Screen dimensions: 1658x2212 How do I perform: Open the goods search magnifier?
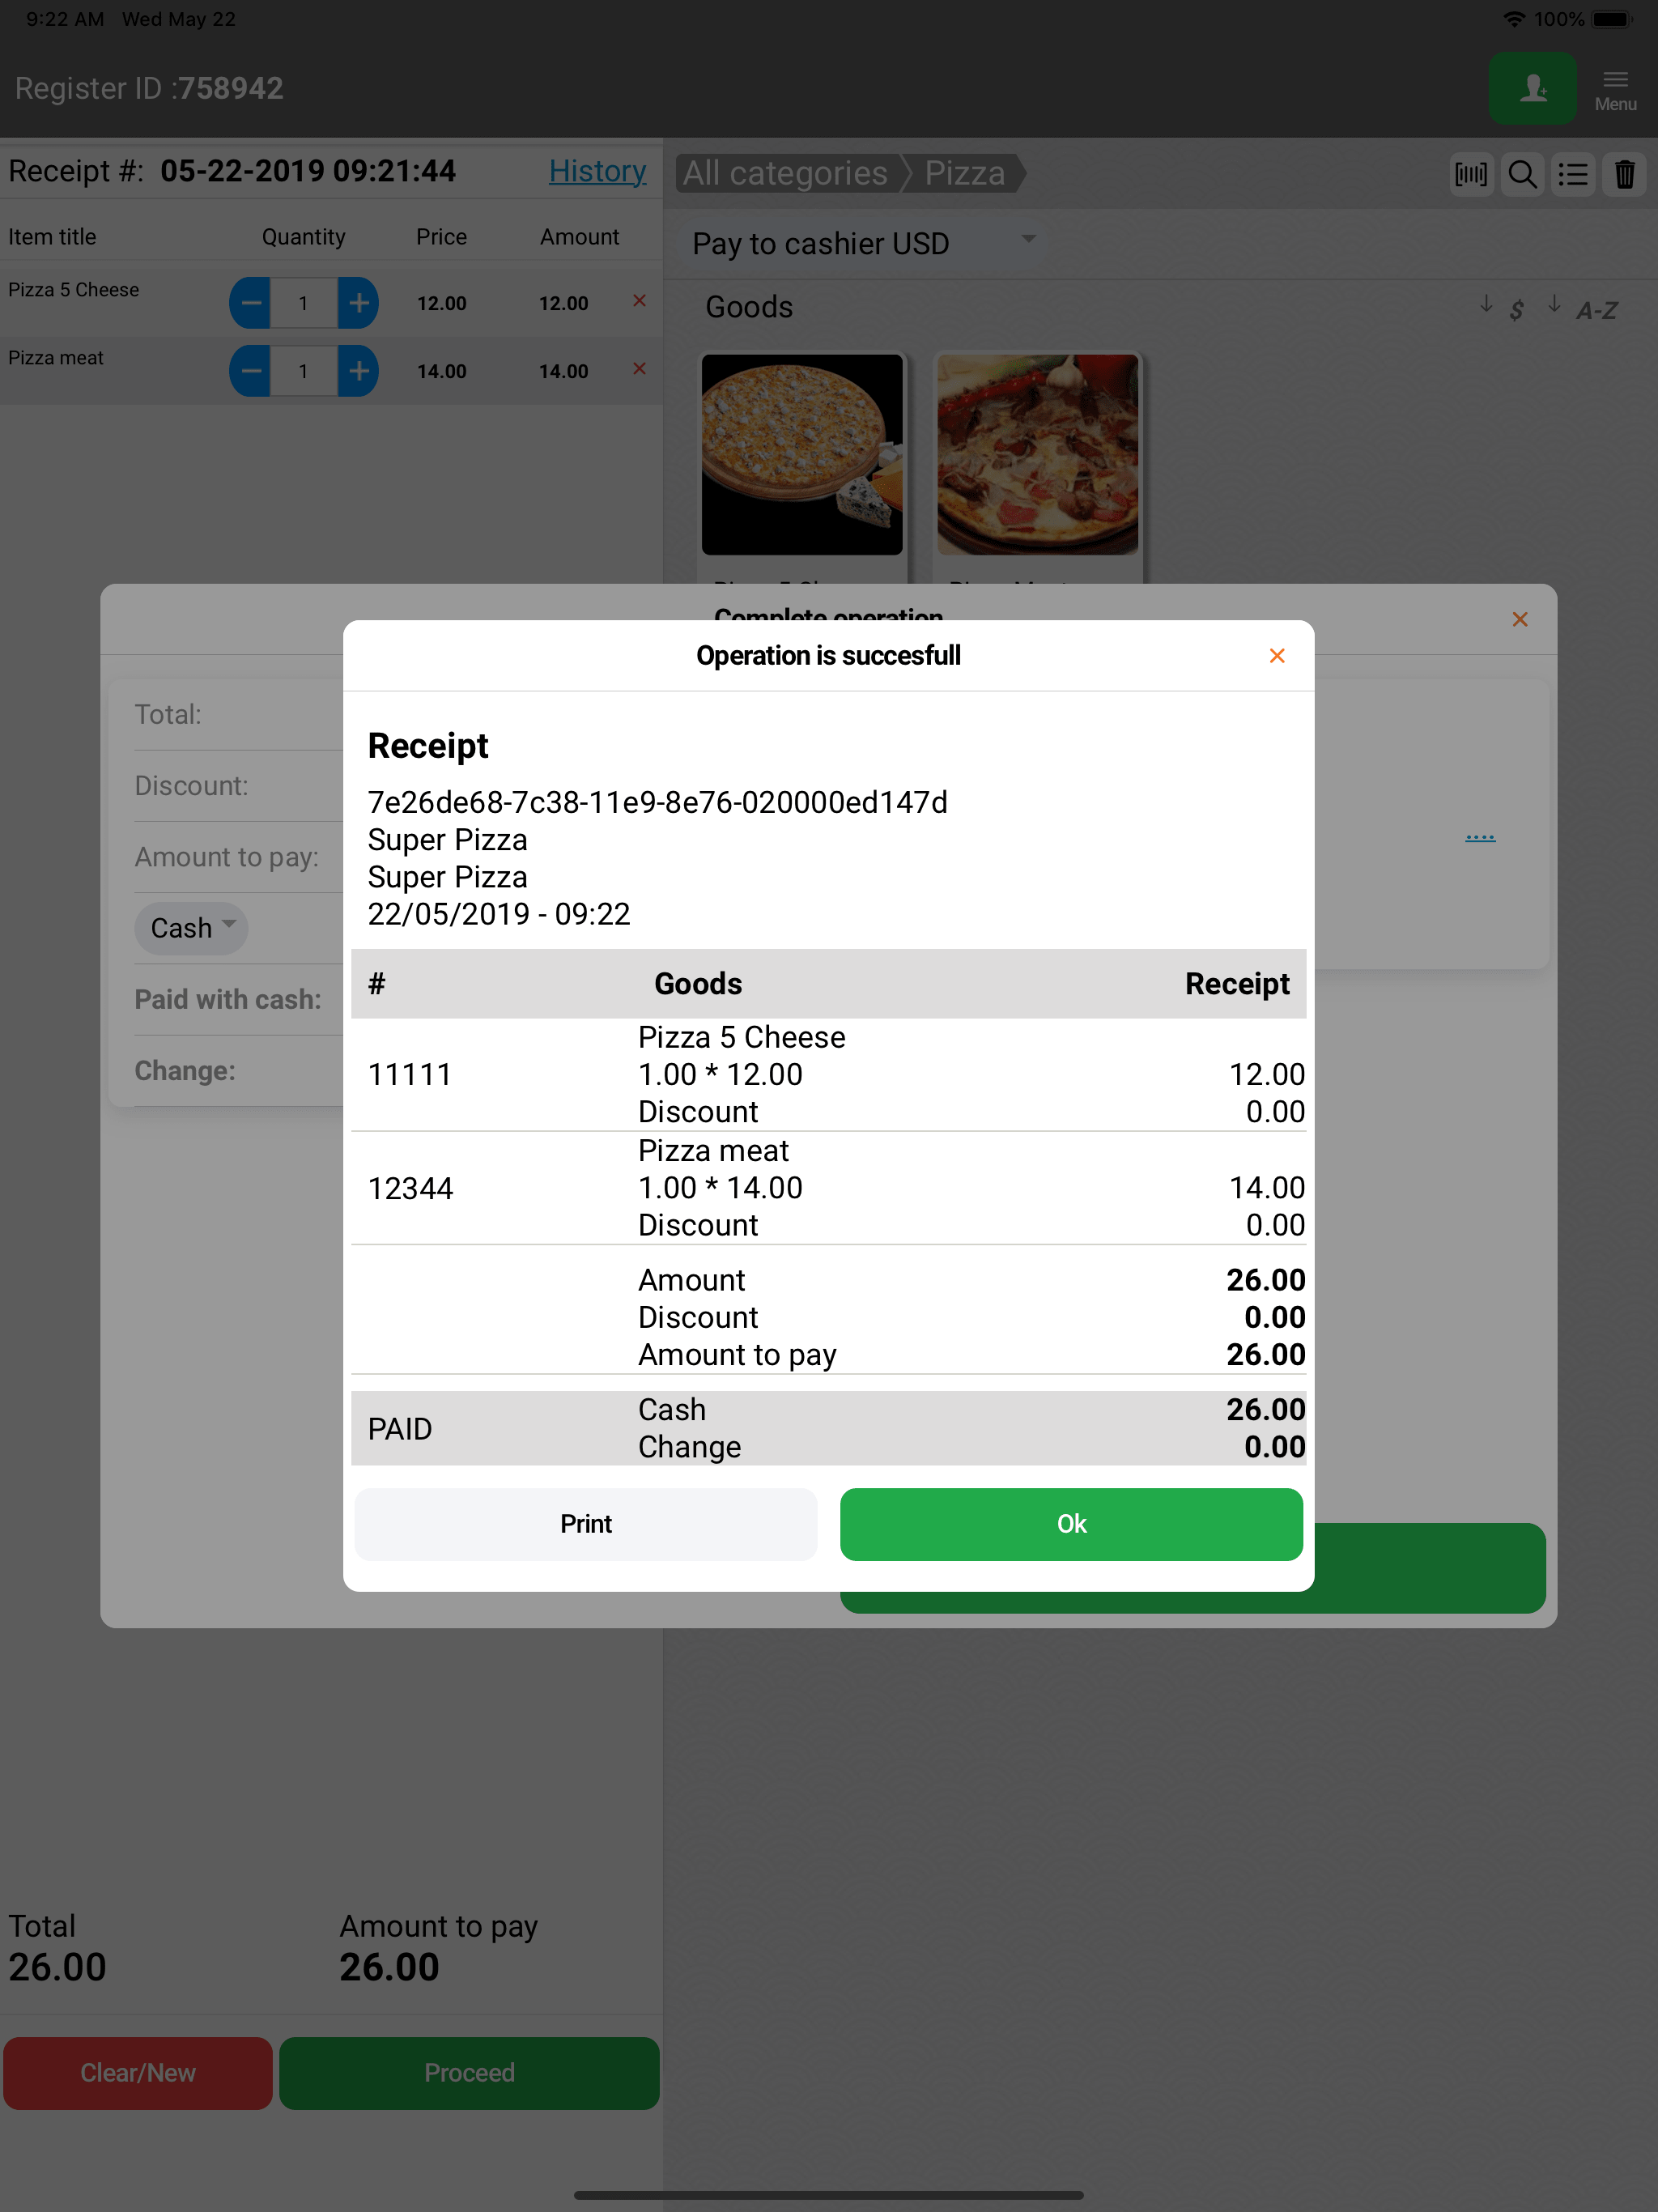[1522, 175]
